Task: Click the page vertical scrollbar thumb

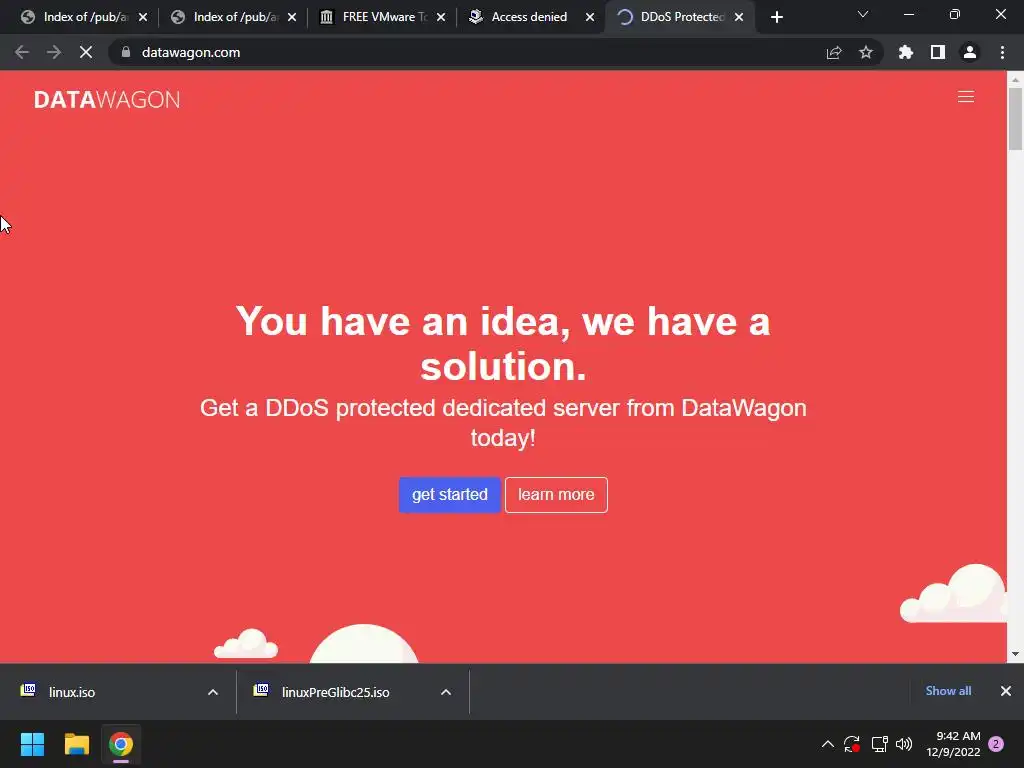Action: pyautogui.click(x=1015, y=118)
